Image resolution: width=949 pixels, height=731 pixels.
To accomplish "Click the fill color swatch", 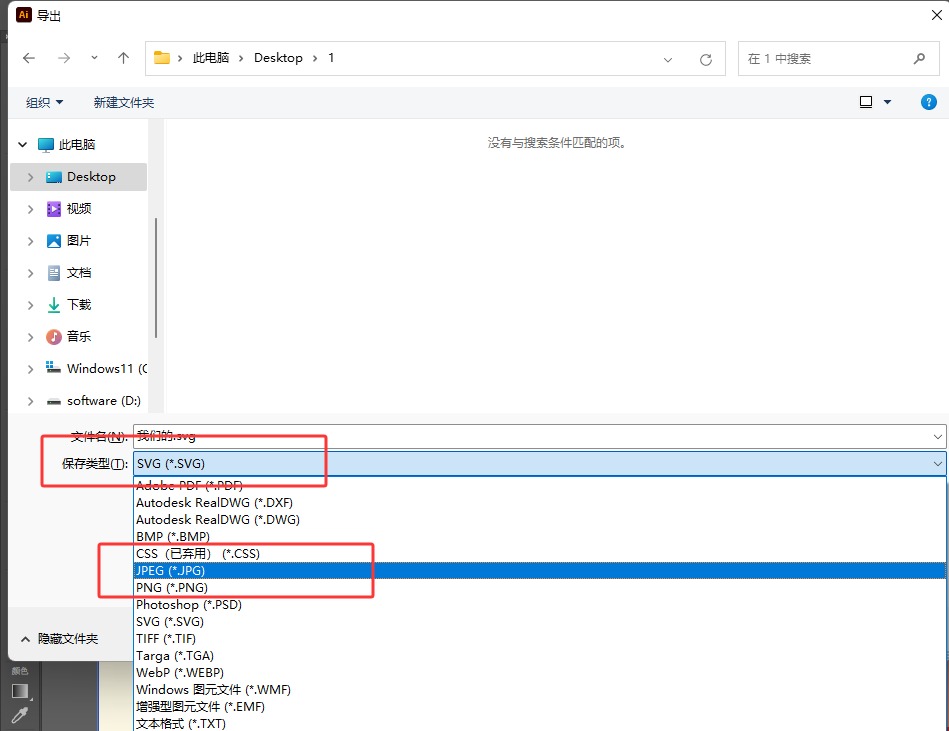I will pyautogui.click(x=20, y=690).
